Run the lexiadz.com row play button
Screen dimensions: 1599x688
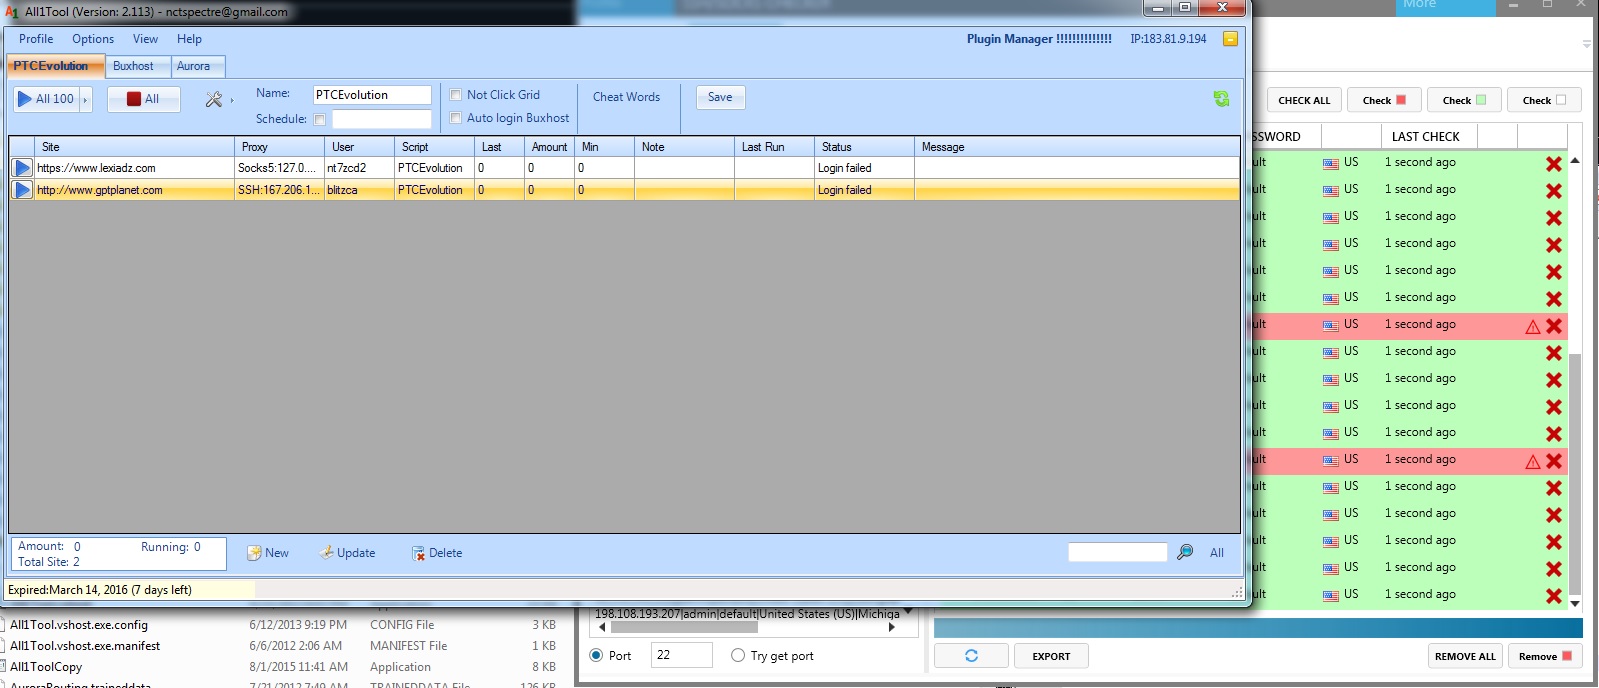click(22, 168)
